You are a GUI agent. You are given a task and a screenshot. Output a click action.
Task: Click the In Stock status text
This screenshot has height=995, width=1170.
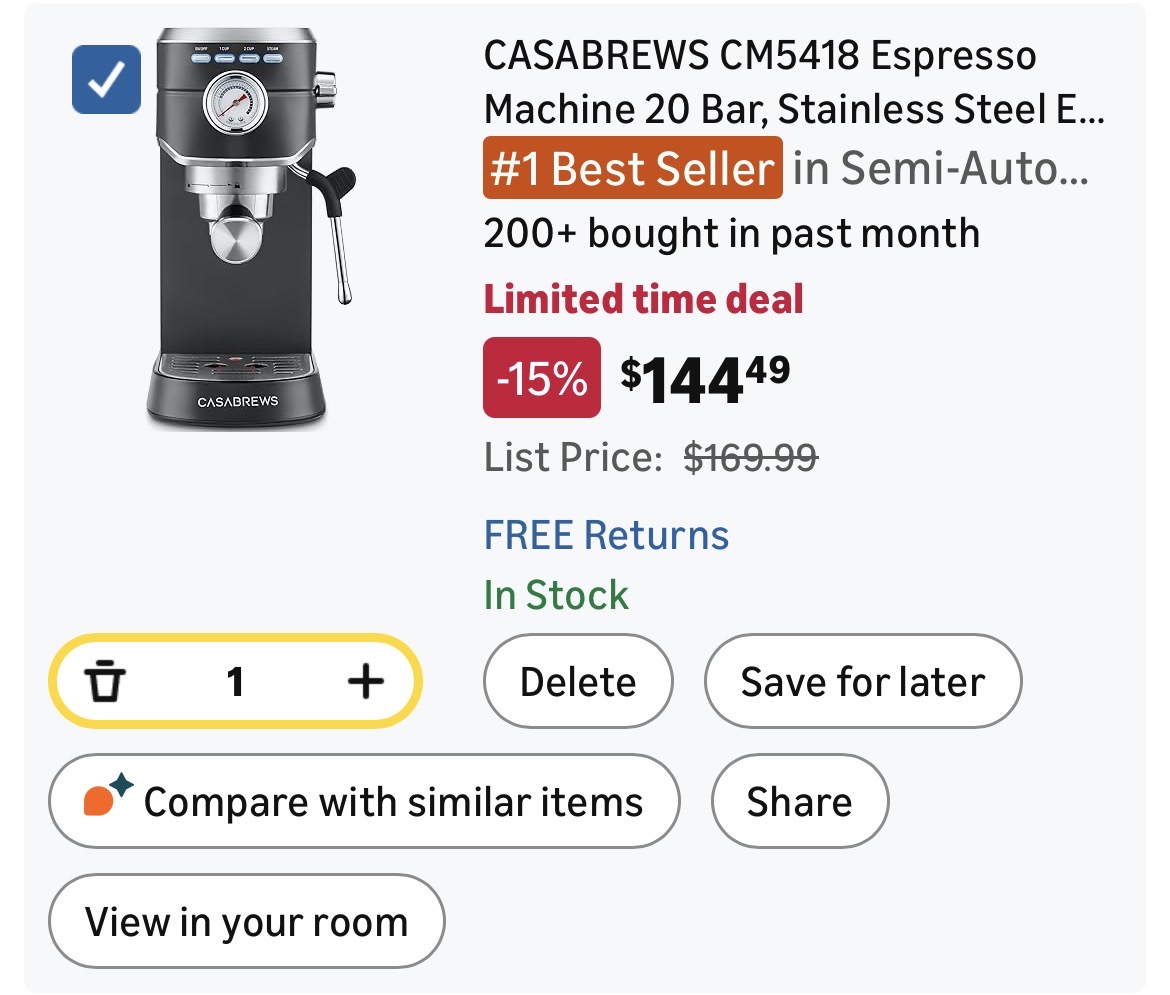(556, 595)
